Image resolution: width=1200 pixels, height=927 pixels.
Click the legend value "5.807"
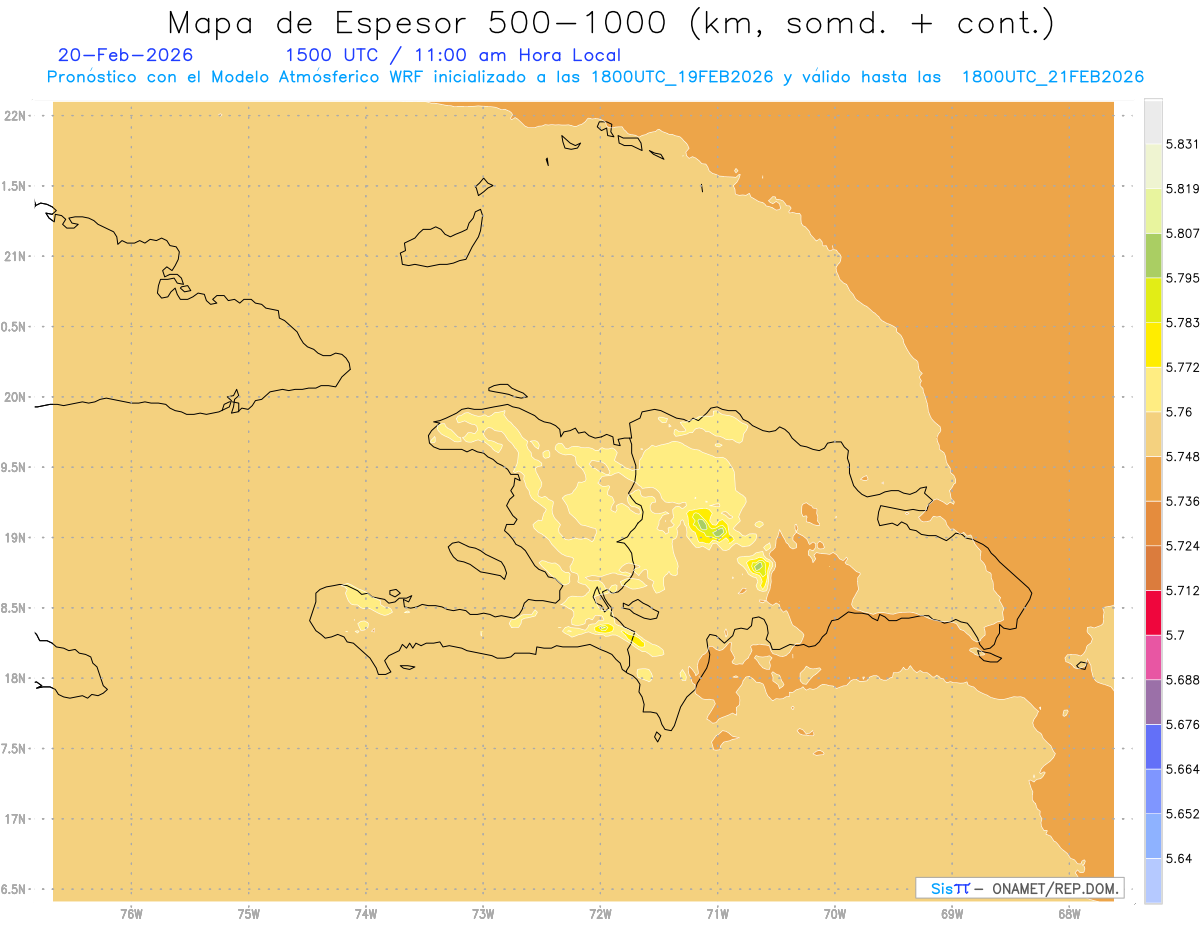click(x=1183, y=233)
